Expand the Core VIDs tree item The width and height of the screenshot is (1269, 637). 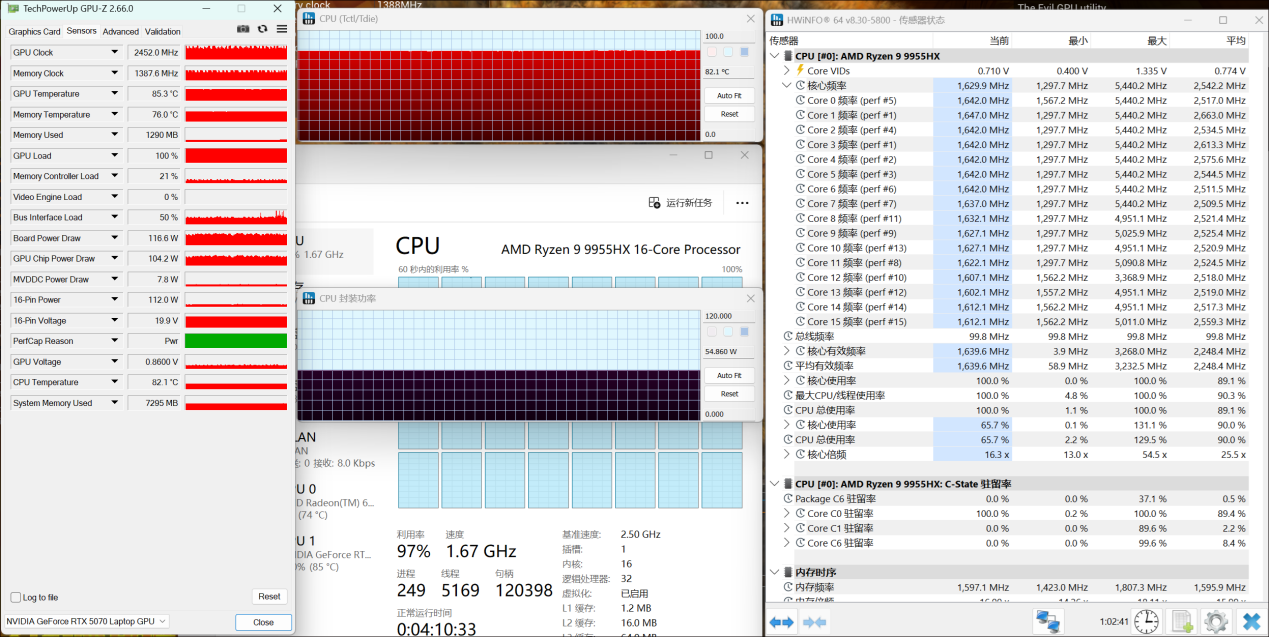(786, 71)
